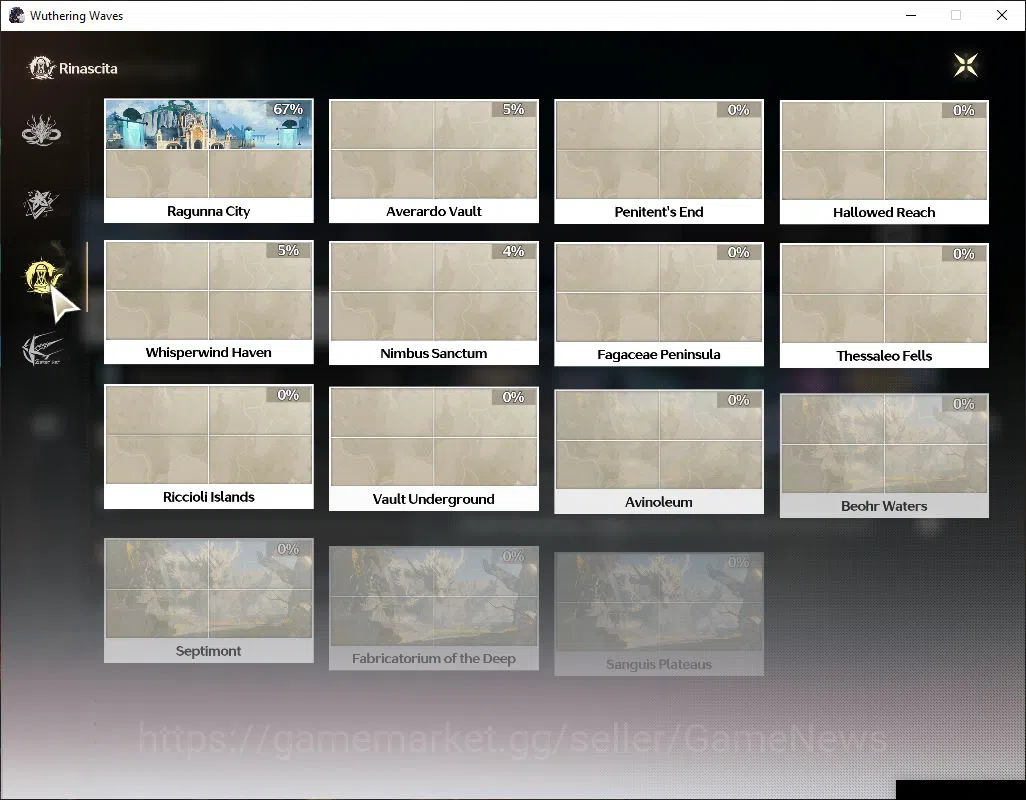Open the Fabricatorium of the Deep card
This screenshot has height=800, width=1026.
(434, 608)
